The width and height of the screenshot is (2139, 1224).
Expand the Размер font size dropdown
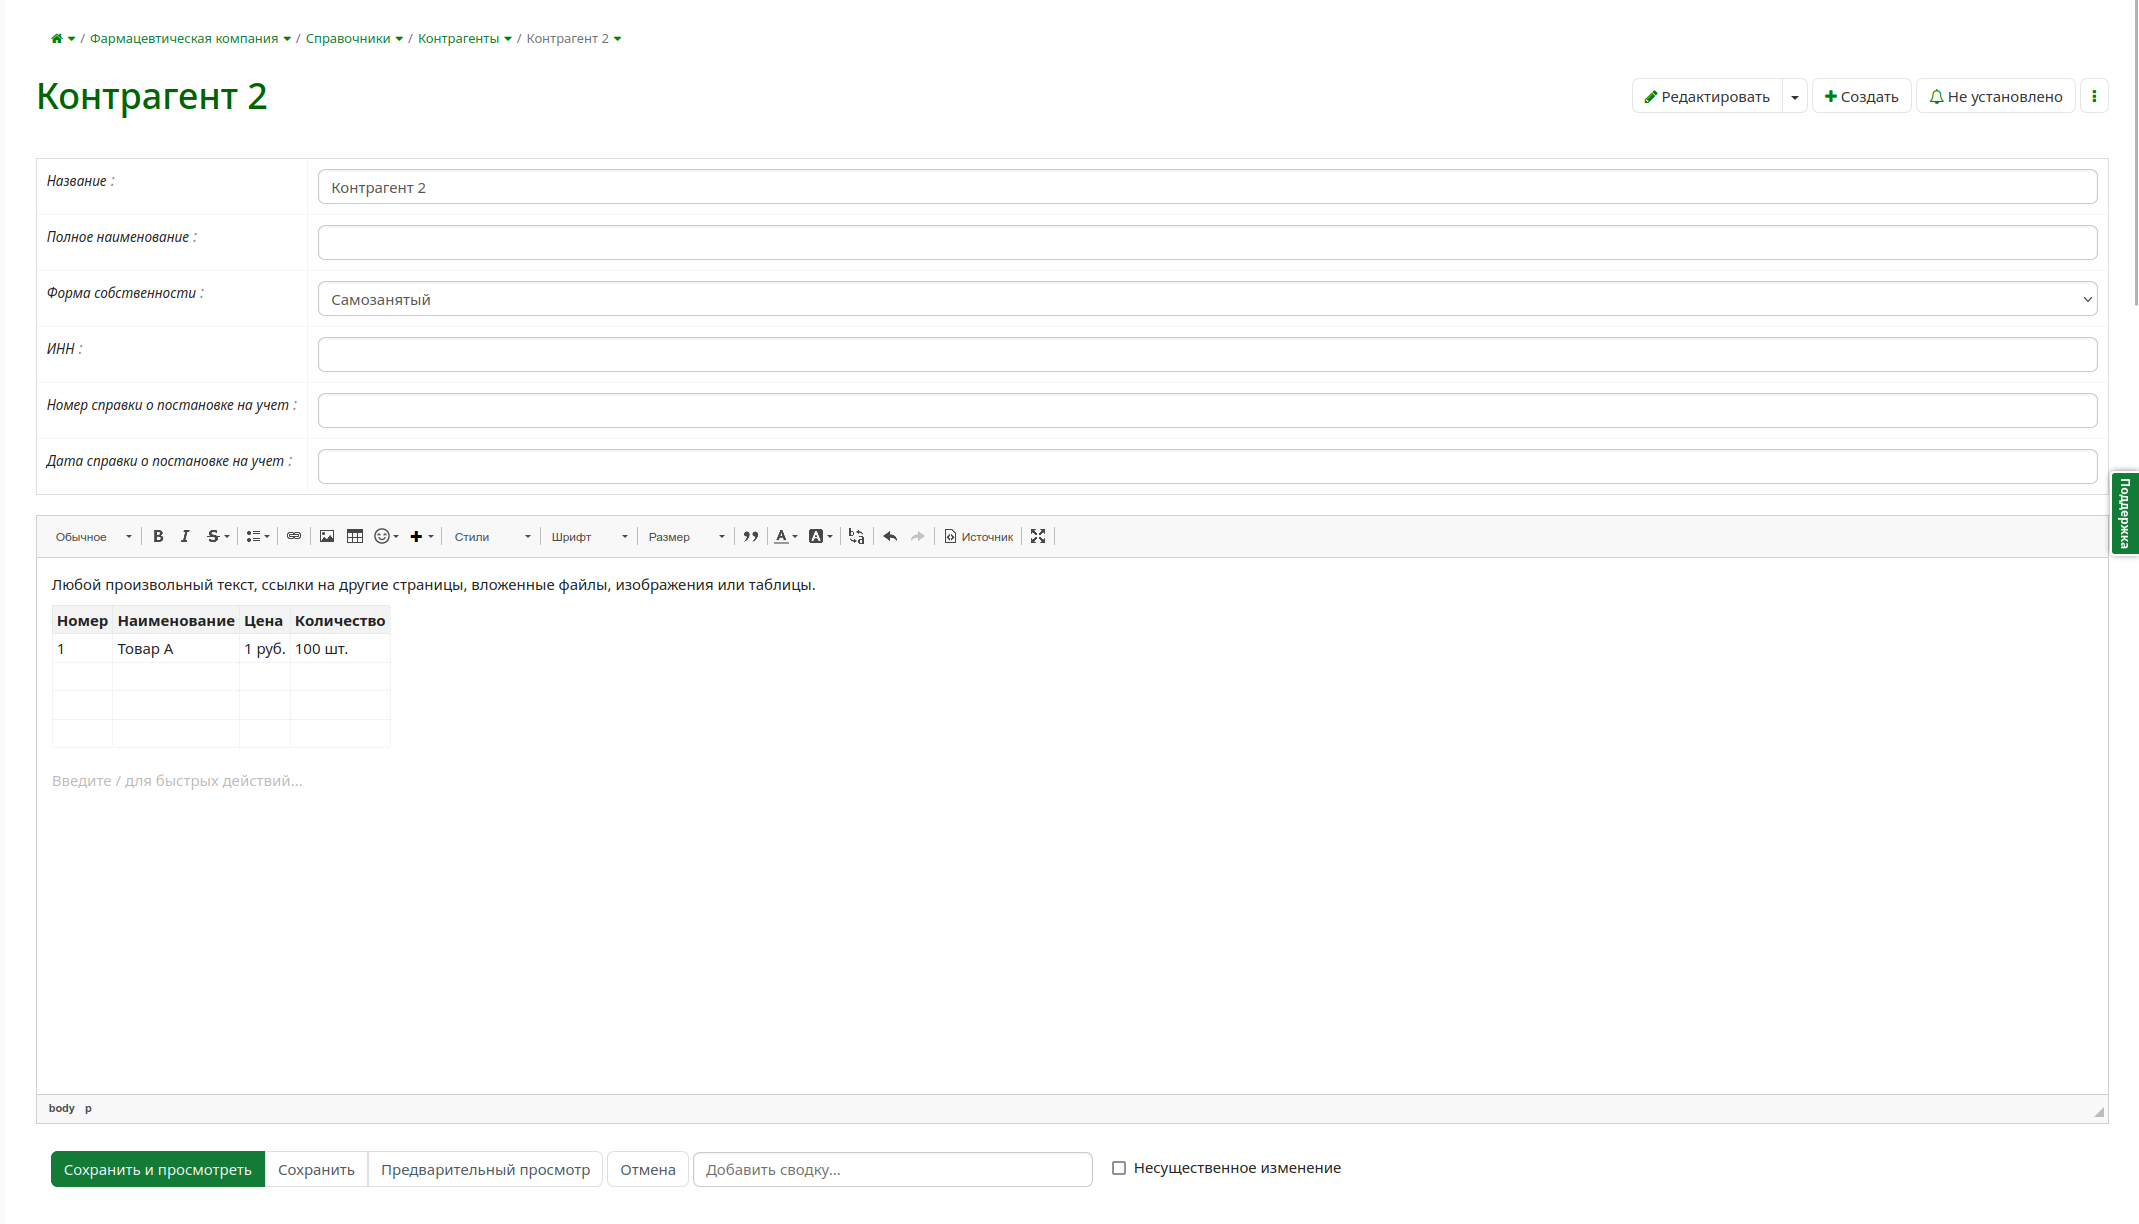tap(686, 537)
